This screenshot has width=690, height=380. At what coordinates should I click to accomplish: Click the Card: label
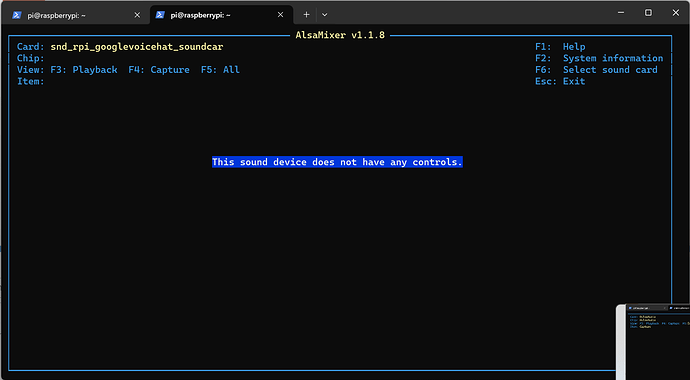coord(30,47)
